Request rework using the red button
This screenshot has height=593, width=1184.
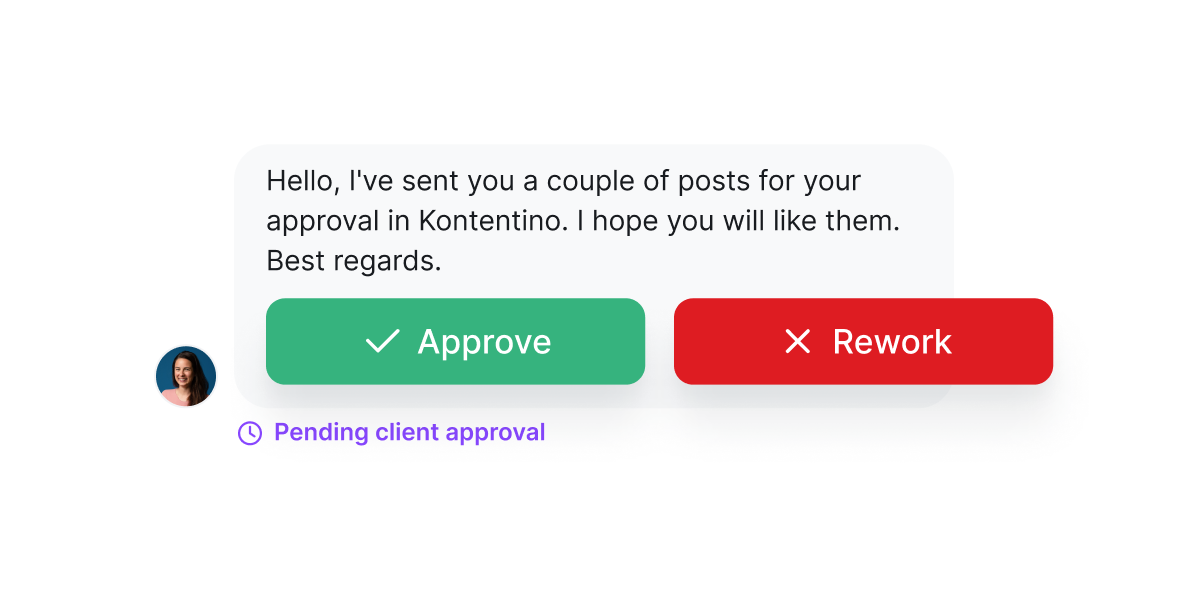coord(863,341)
